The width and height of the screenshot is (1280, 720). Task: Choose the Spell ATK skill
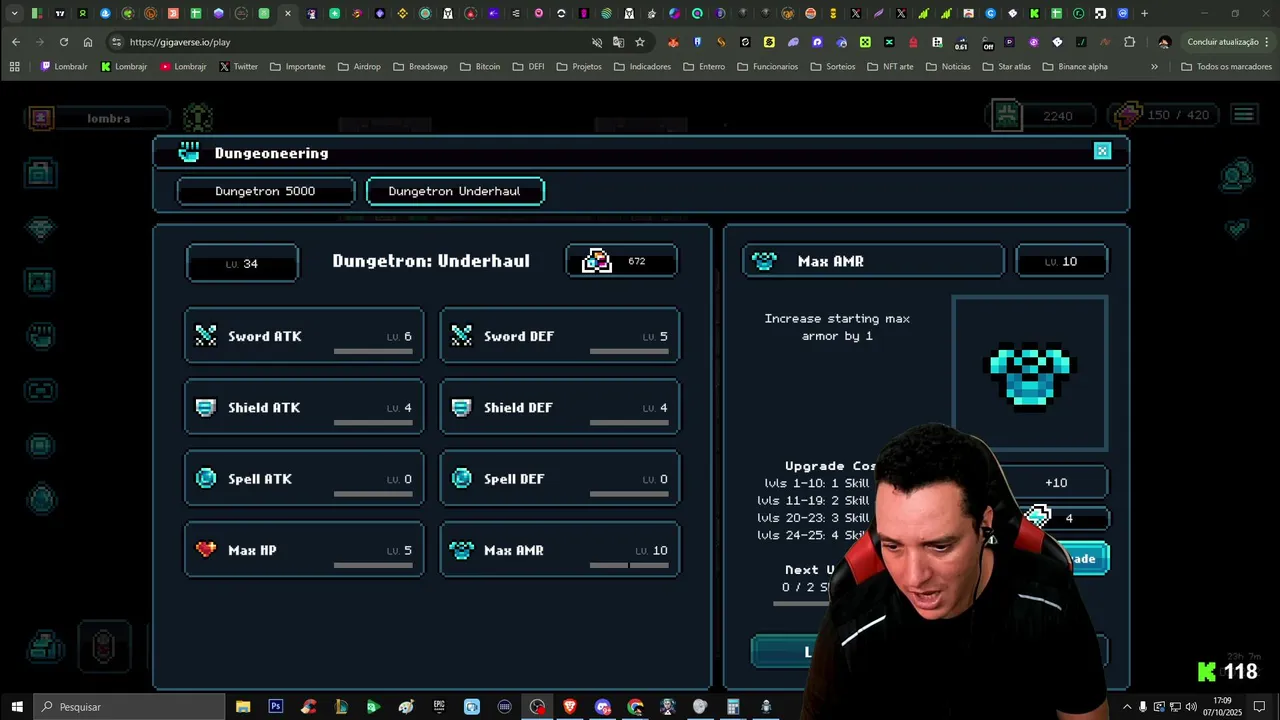[x=304, y=479]
